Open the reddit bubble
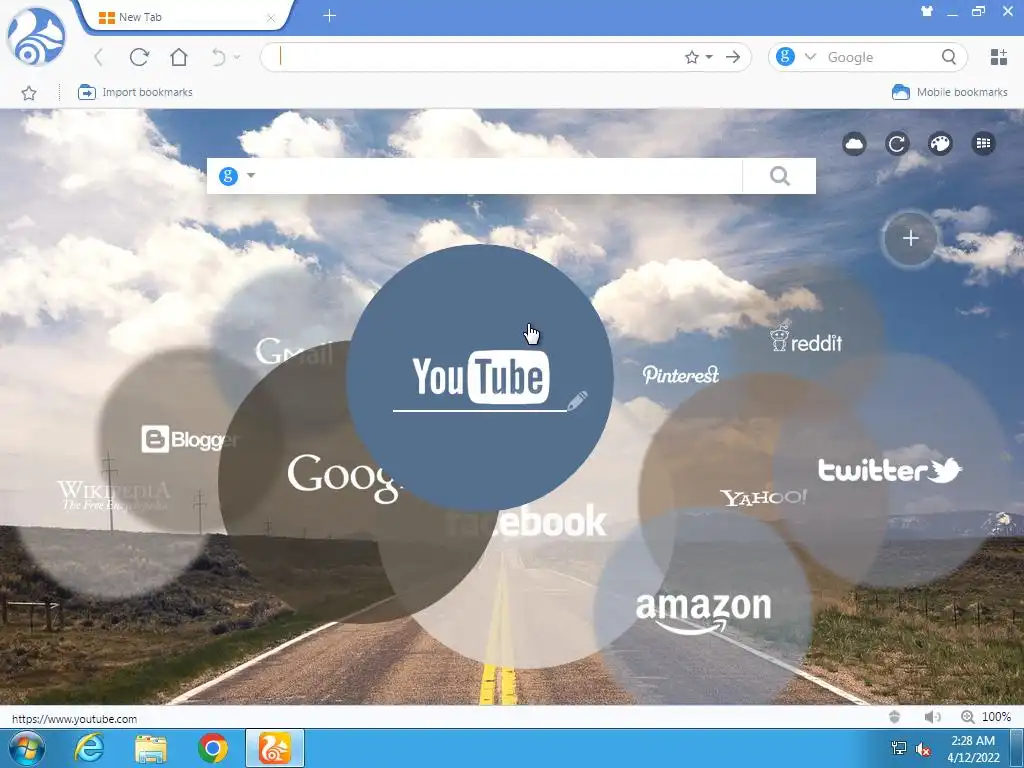This screenshot has height=768, width=1024. click(805, 338)
